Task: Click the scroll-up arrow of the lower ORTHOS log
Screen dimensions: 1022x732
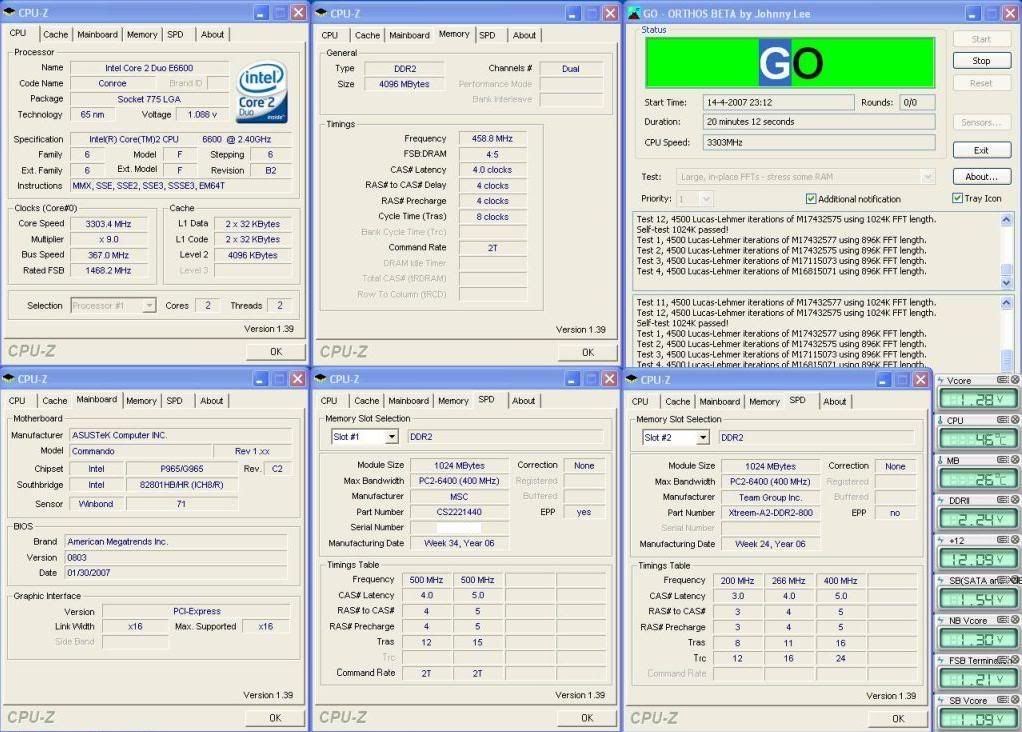Action: tap(1006, 302)
